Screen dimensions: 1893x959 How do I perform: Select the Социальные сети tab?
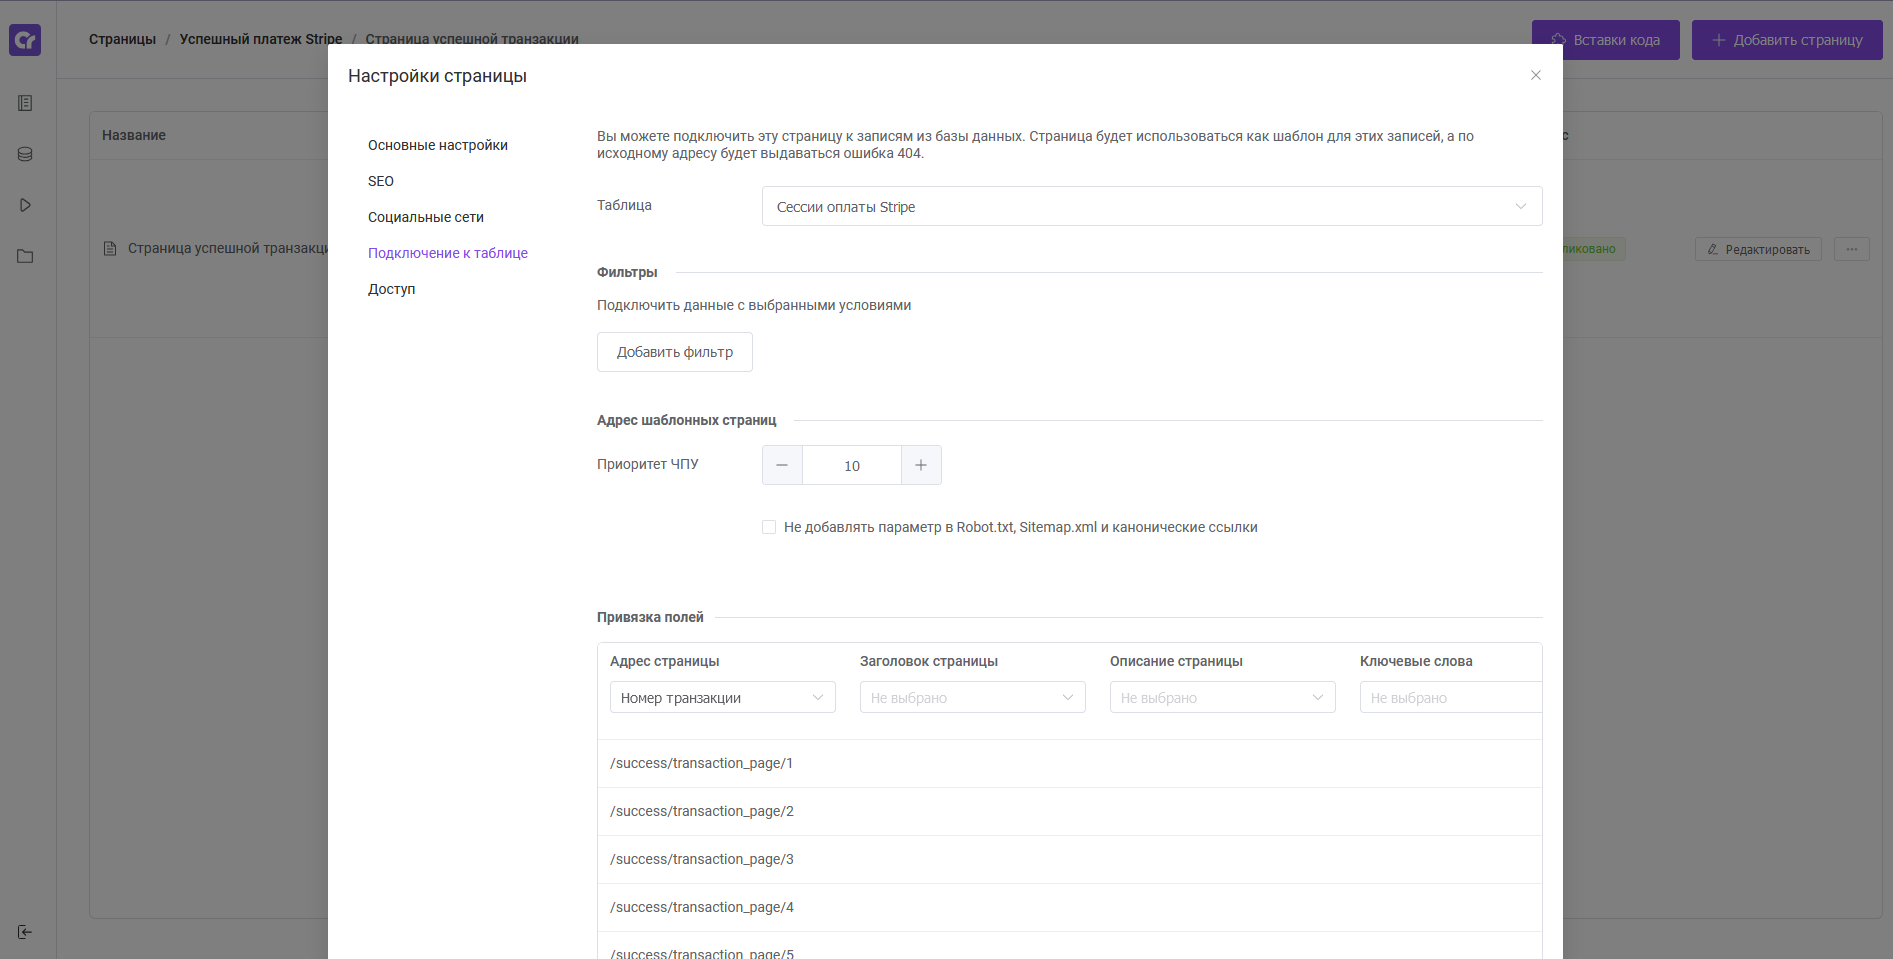point(426,217)
